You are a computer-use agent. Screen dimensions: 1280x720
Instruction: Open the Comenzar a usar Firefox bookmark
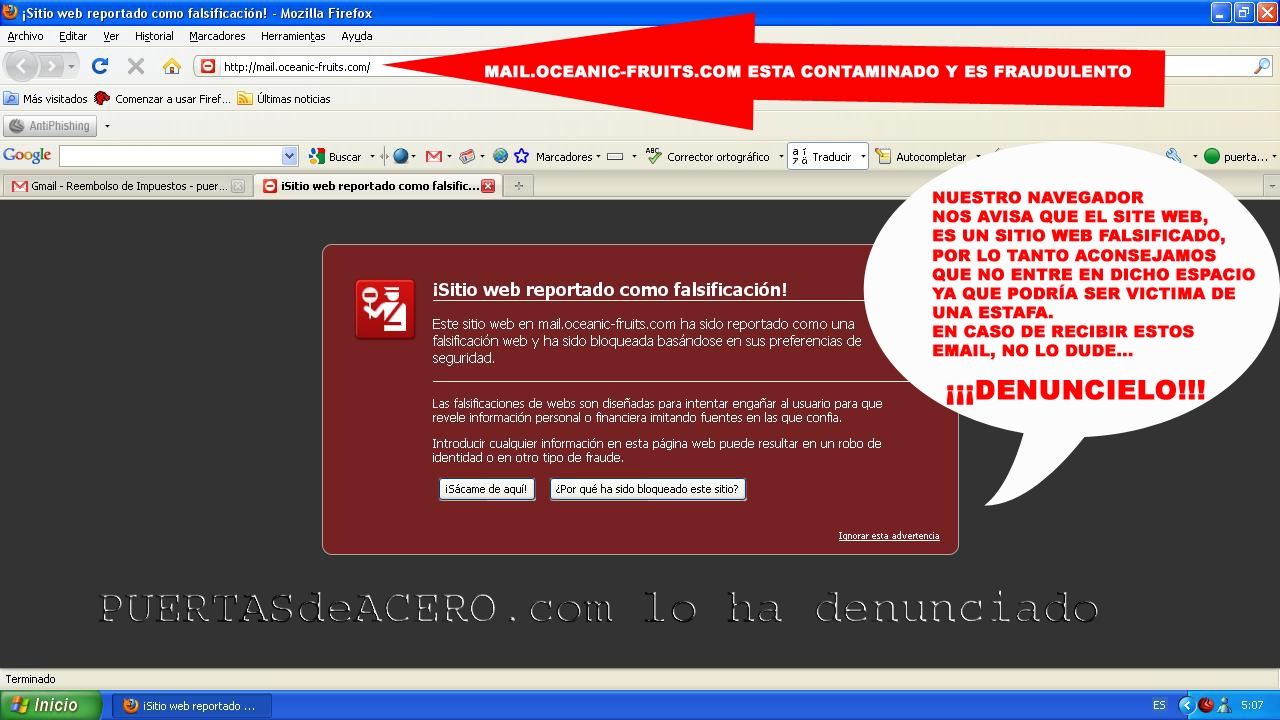coord(162,99)
